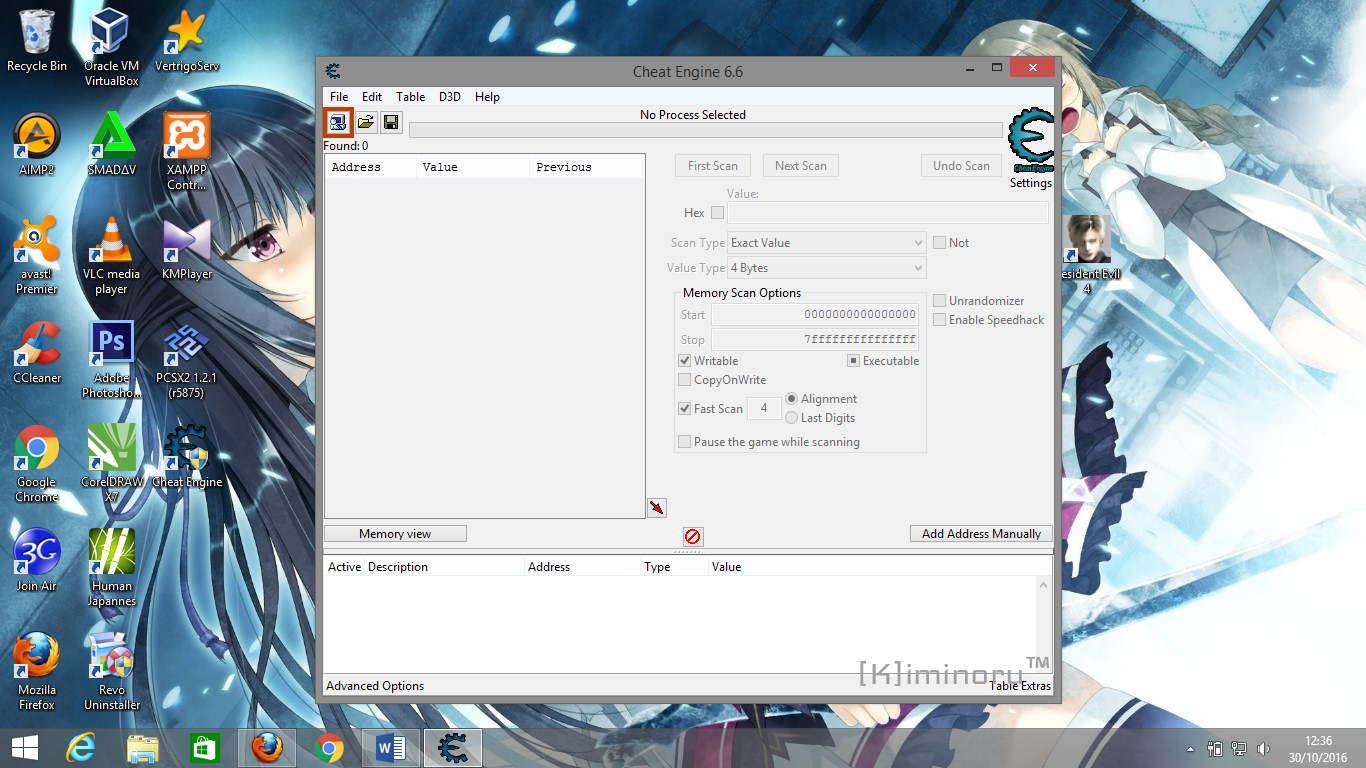Enable the Hex checkbox

[717, 212]
